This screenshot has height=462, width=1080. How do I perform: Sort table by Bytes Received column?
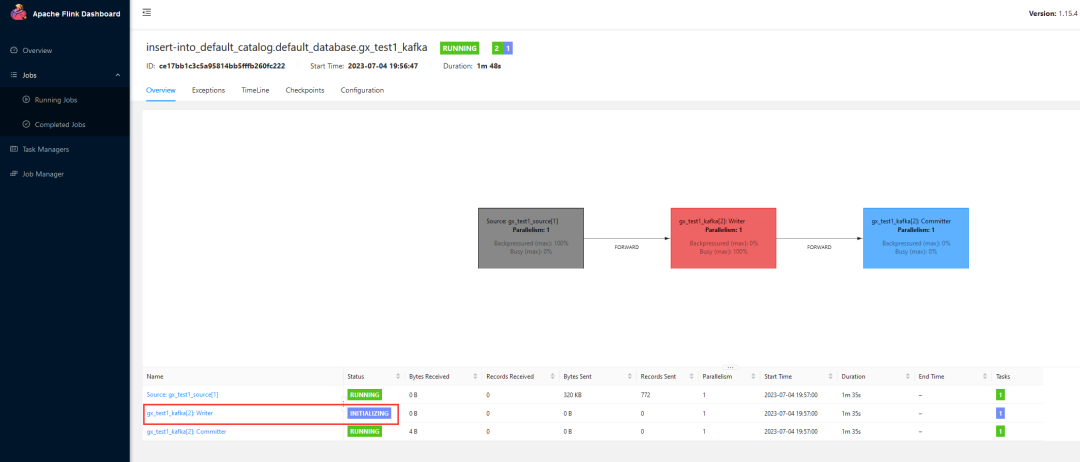[475, 377]
